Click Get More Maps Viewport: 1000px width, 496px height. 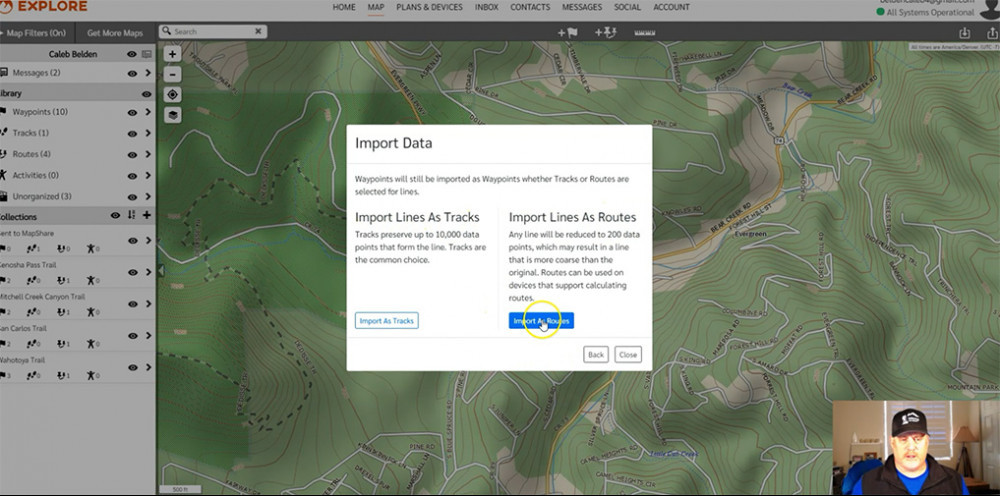coord(115,33)
